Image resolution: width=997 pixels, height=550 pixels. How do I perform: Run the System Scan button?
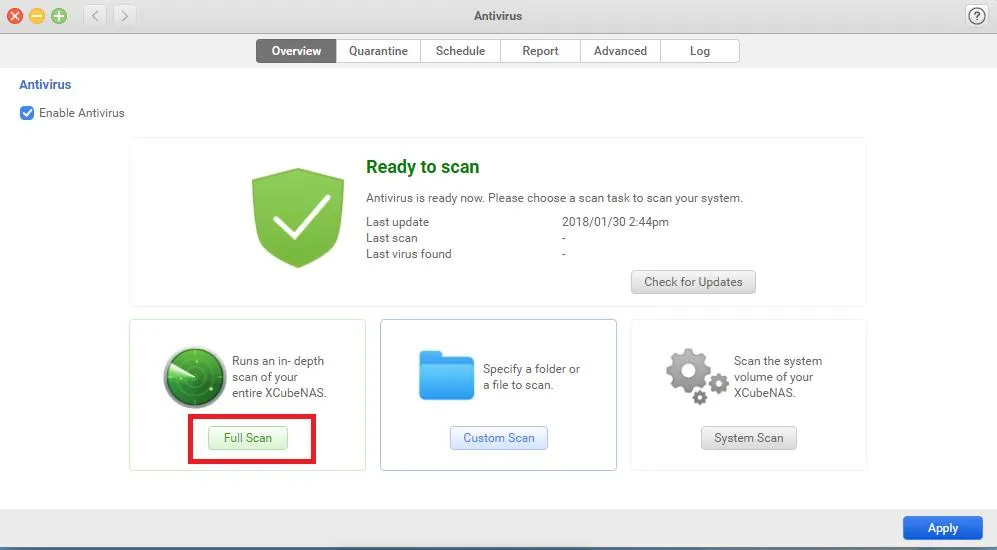coord(749,438)
